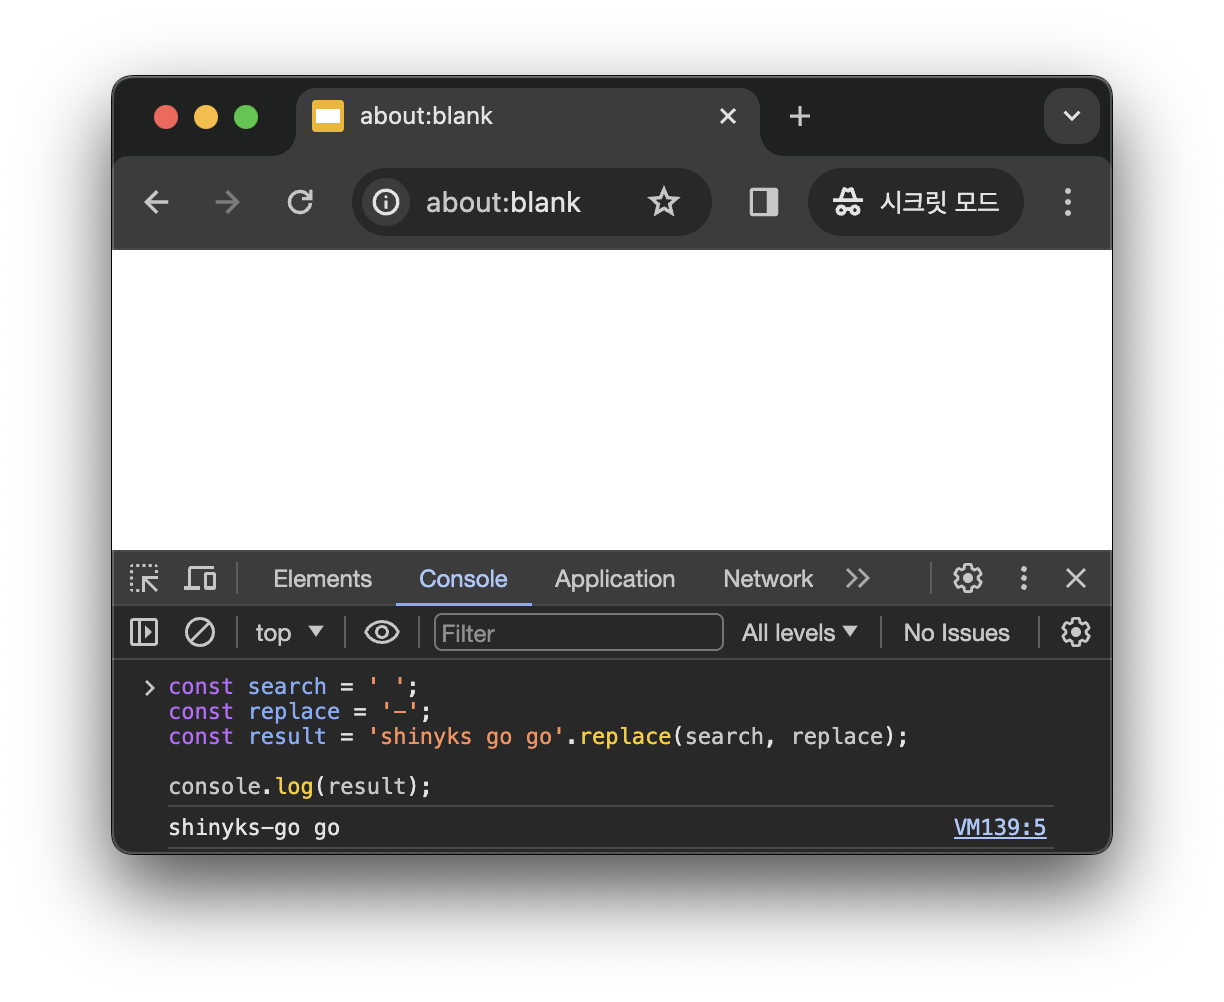Open DevTools customize three-dot menu
Screen dimensions: 1224x1002
pos(1023,578)
